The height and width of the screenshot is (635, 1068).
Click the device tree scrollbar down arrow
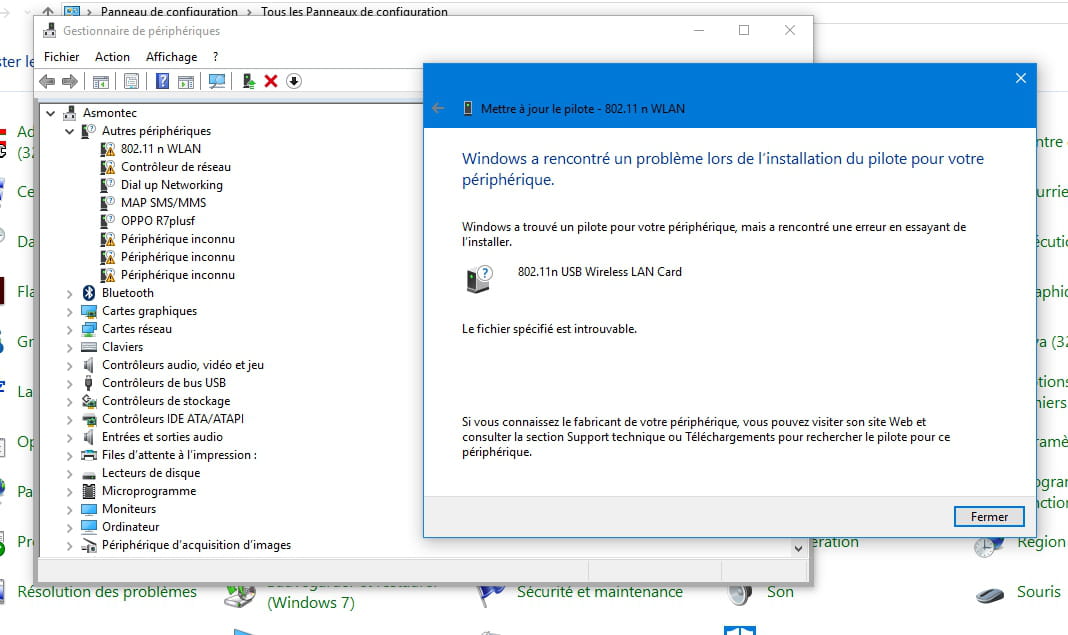coord(798,548)
